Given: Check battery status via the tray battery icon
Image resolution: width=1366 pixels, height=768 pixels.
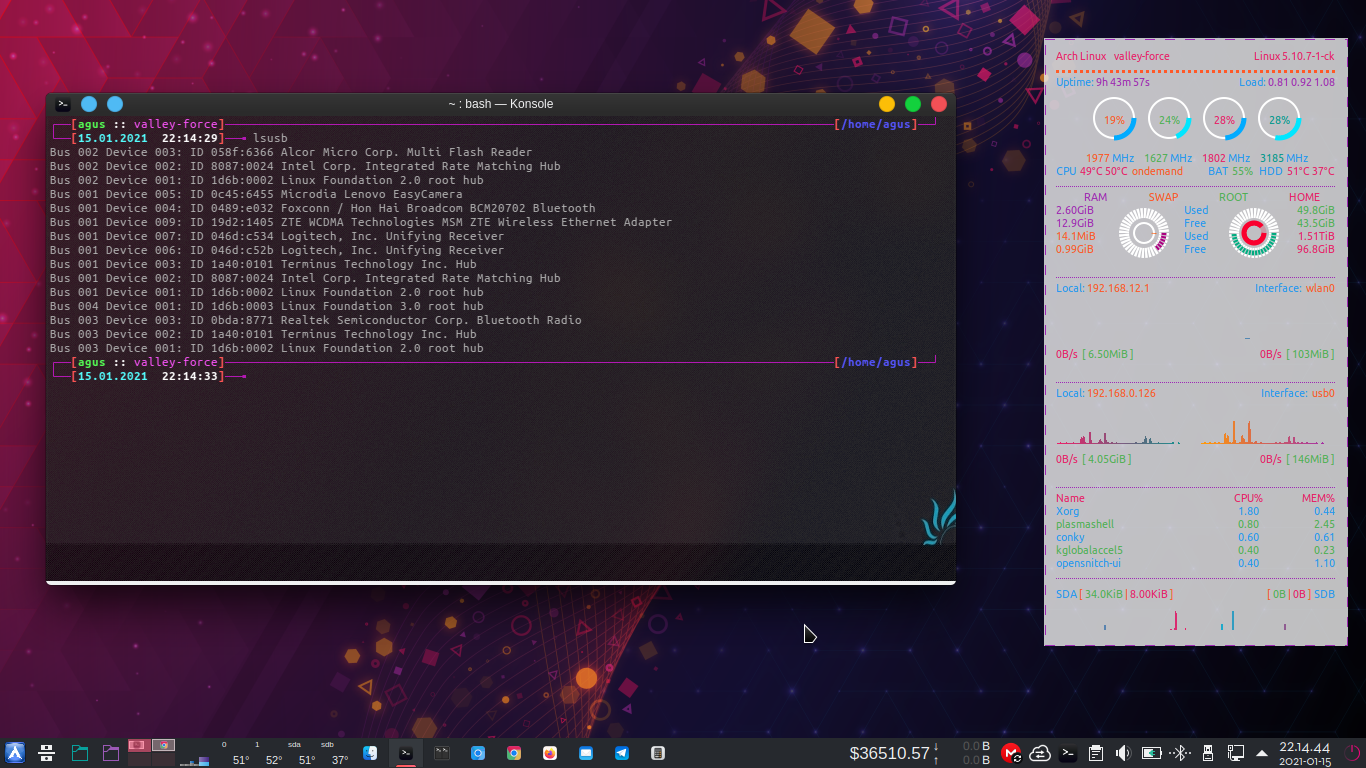Looking at the screenshot, I should 1152,753.
